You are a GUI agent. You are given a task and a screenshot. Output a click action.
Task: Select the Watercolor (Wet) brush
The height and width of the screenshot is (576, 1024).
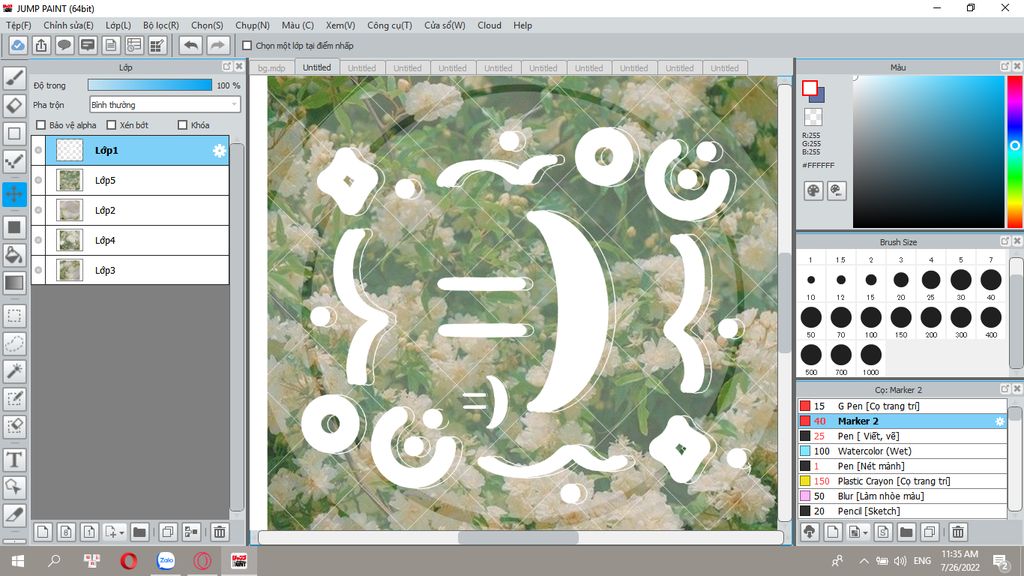pyautogui.click(x=902, y=451)
